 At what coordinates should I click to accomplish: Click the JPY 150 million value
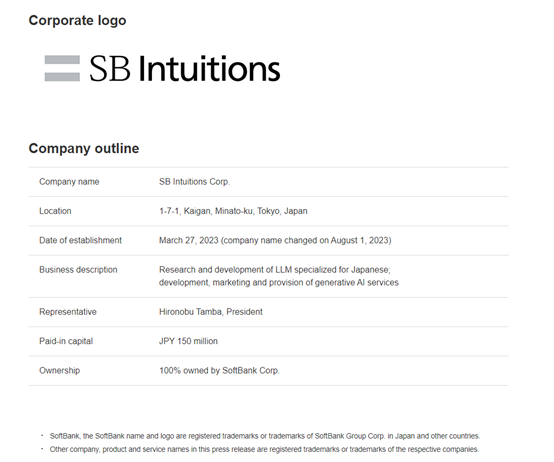(188, 341)
